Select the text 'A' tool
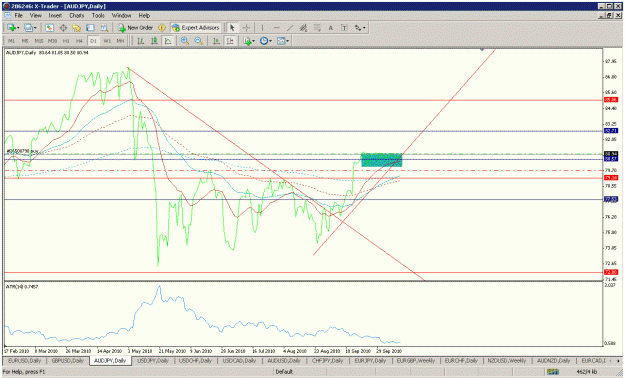This screenshot has height=378, width=625. pyautogui.click(x=330, y=28)
